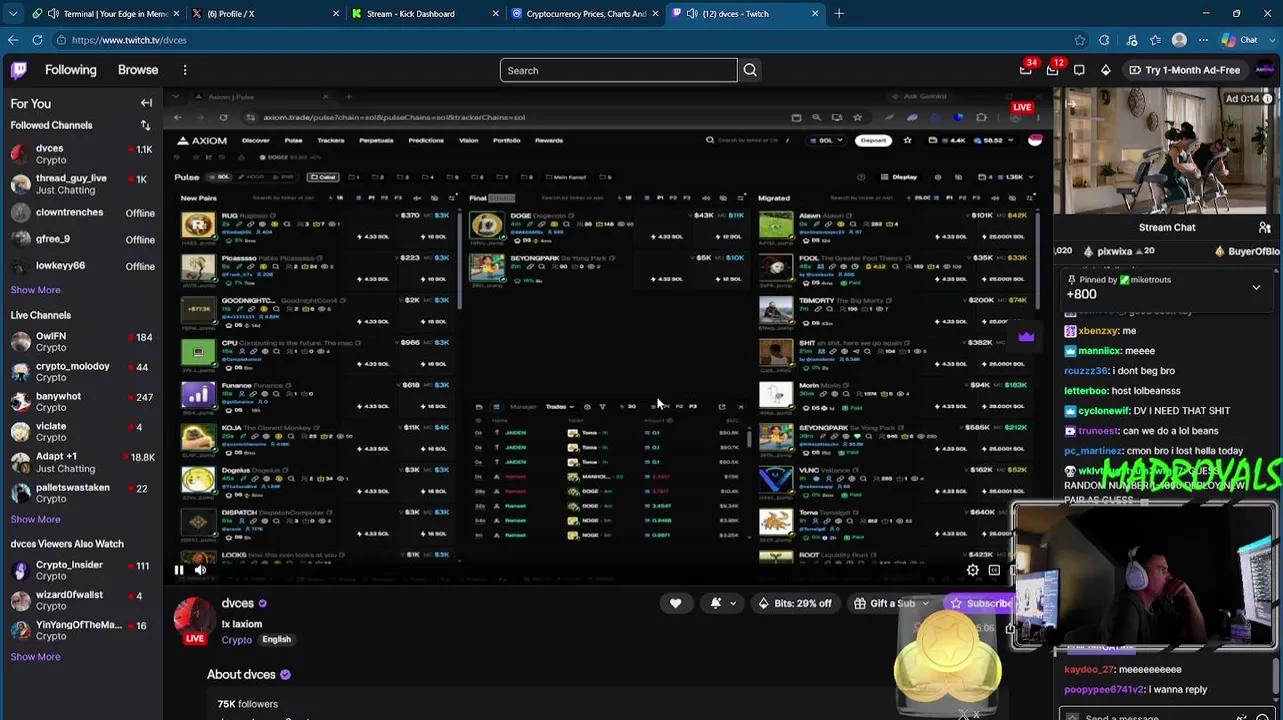Open a new browser tab
Viewport: 1283px width, 720px height.
click(x=839, y=14)
